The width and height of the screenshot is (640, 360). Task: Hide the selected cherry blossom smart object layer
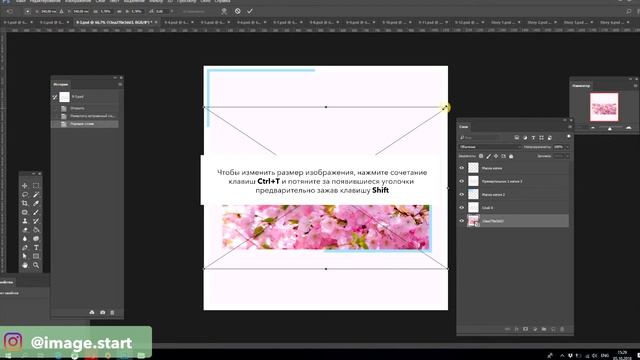click(x=462, y=221)
